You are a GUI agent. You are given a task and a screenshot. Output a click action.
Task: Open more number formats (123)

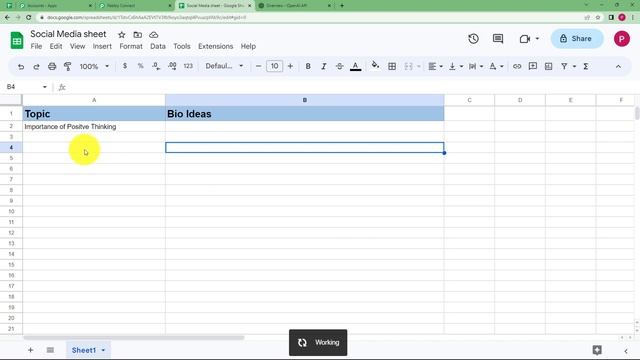188,66
